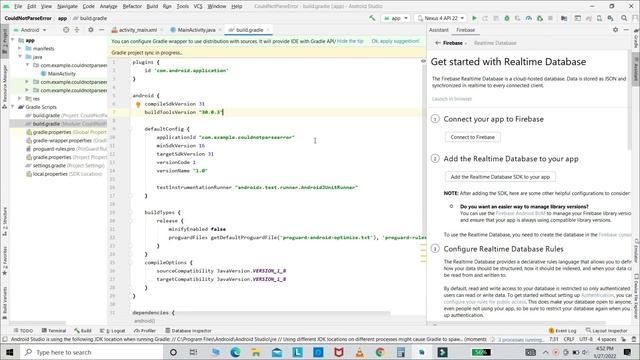Open the Android project view dropdown
The width and height of the screenshot is (640, 360).
point(30,30)
